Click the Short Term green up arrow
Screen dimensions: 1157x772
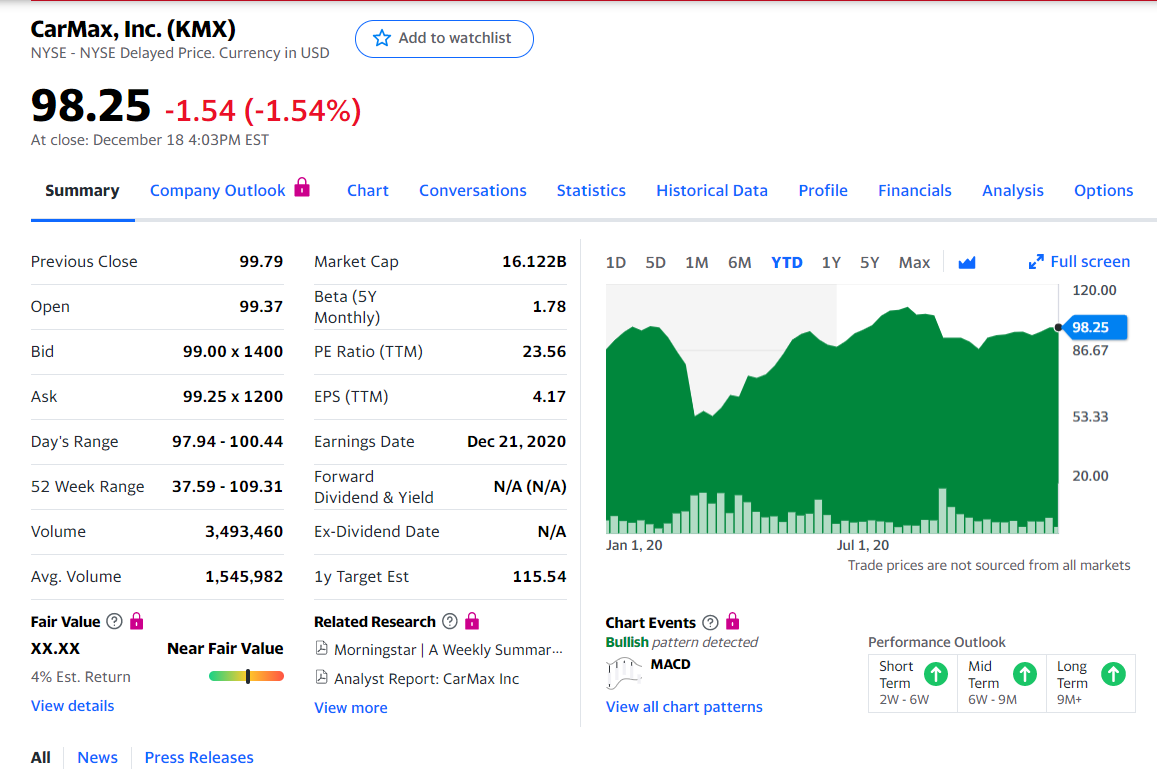(x=936, y=673)
